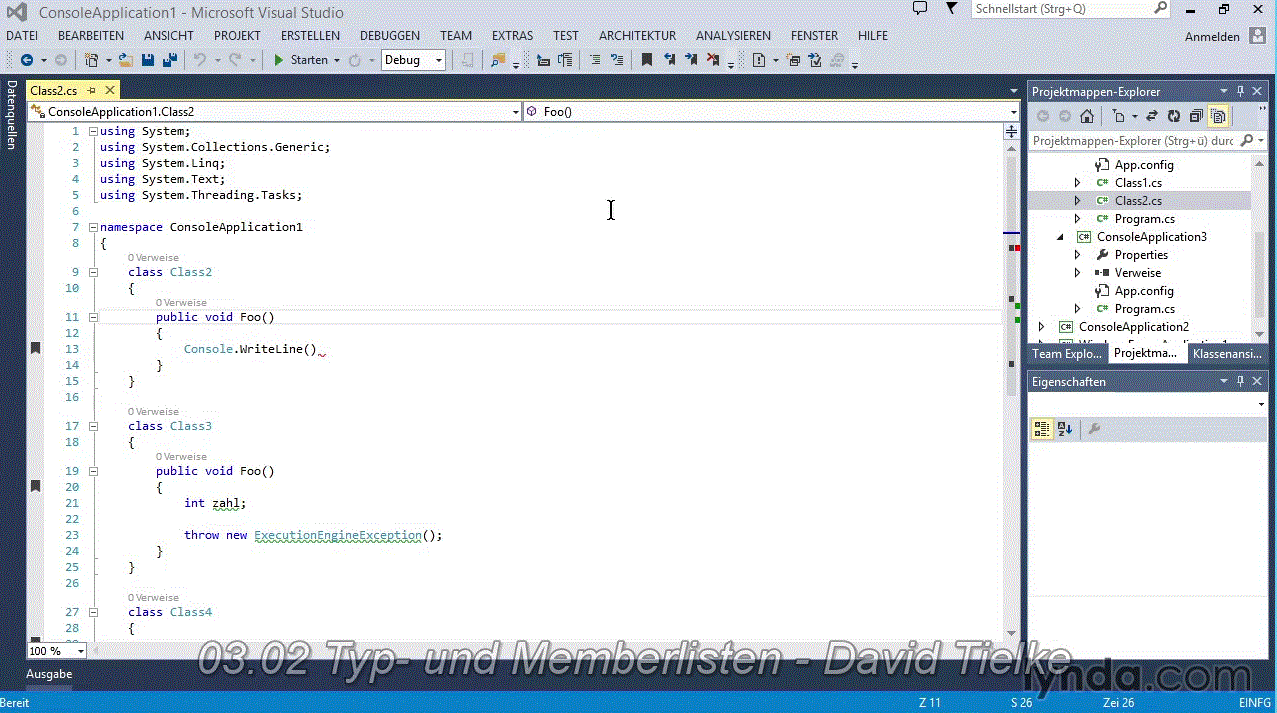
Task: Pin the Projektmappen-Explorer panel
Action: [1241, 91]
